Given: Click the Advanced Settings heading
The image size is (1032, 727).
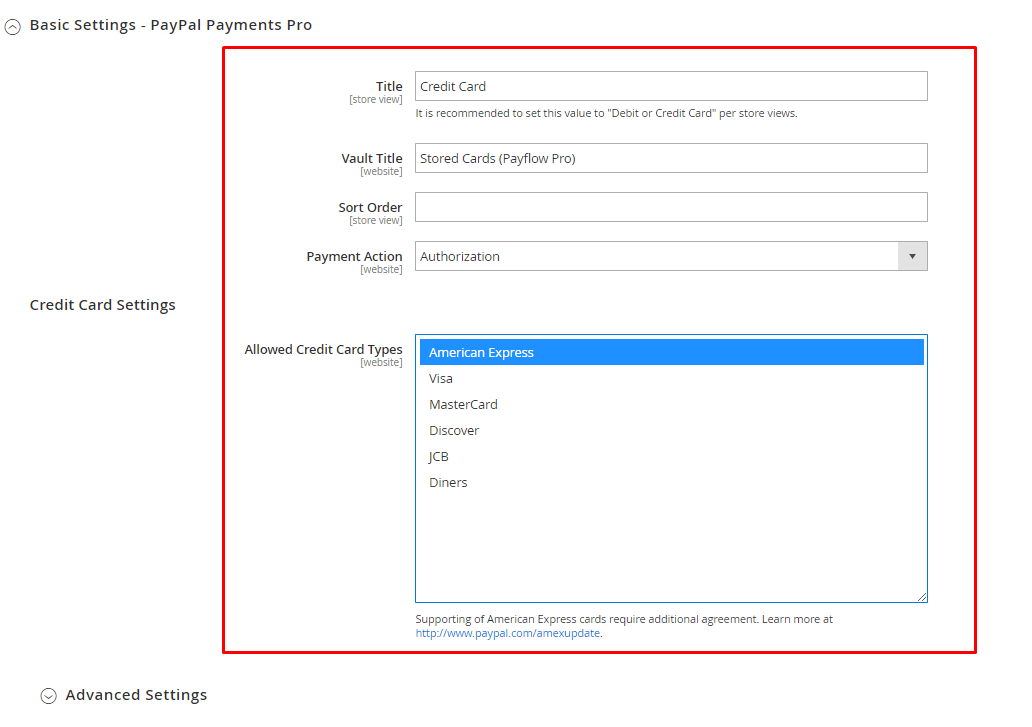Looking at the screenshot, I should [x=135, y=694].
